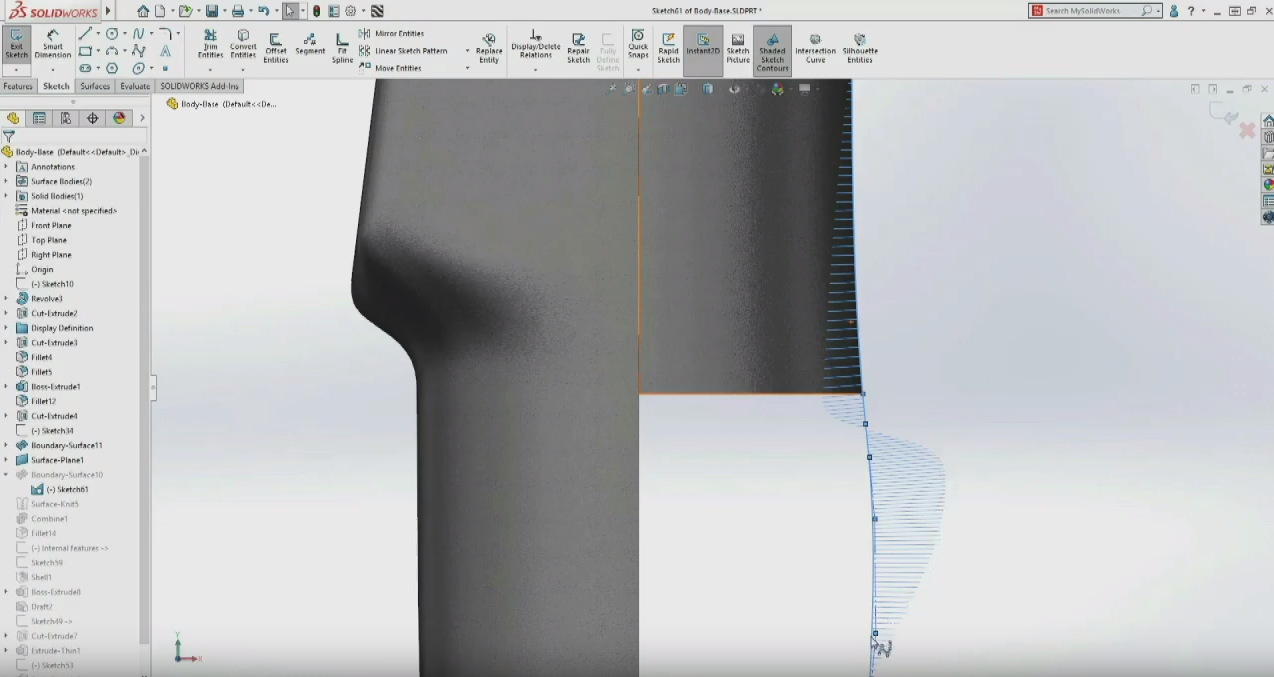Open the ConfigurationManager panel tab
1274x677 pixels.
click(x=66, y=118)
